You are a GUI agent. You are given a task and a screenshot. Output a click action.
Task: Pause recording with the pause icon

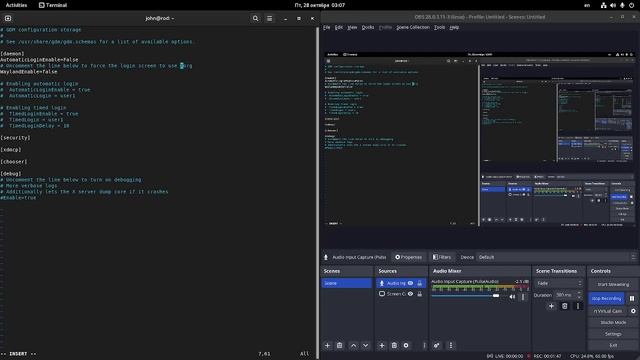point(632,298)
